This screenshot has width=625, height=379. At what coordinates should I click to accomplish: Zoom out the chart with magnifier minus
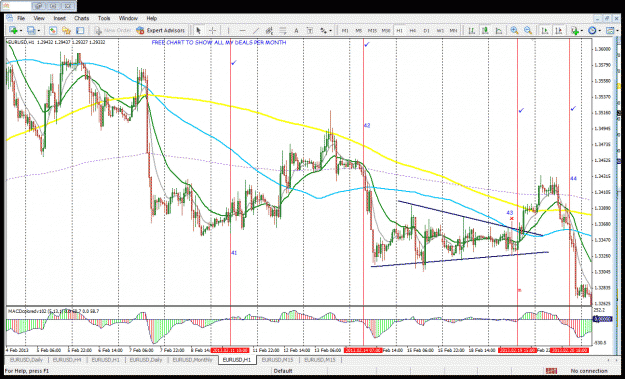tap(528, 30)
